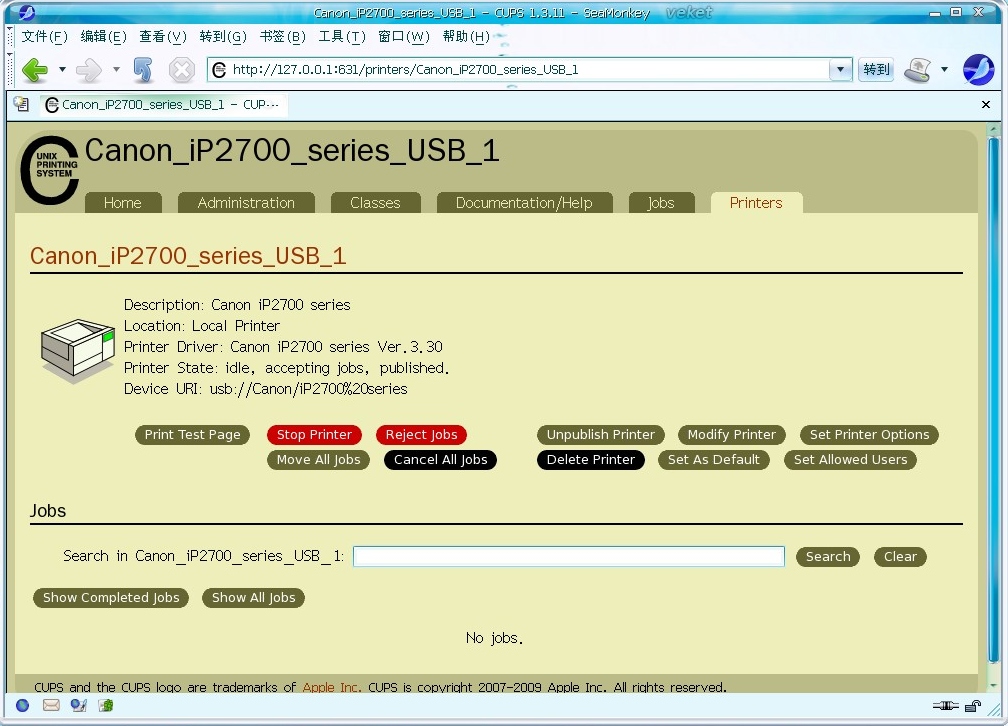This screenshot has height=726, width=1008.
Task: Open the Mail envelope icon in the status bar
Action: [51, 705]
